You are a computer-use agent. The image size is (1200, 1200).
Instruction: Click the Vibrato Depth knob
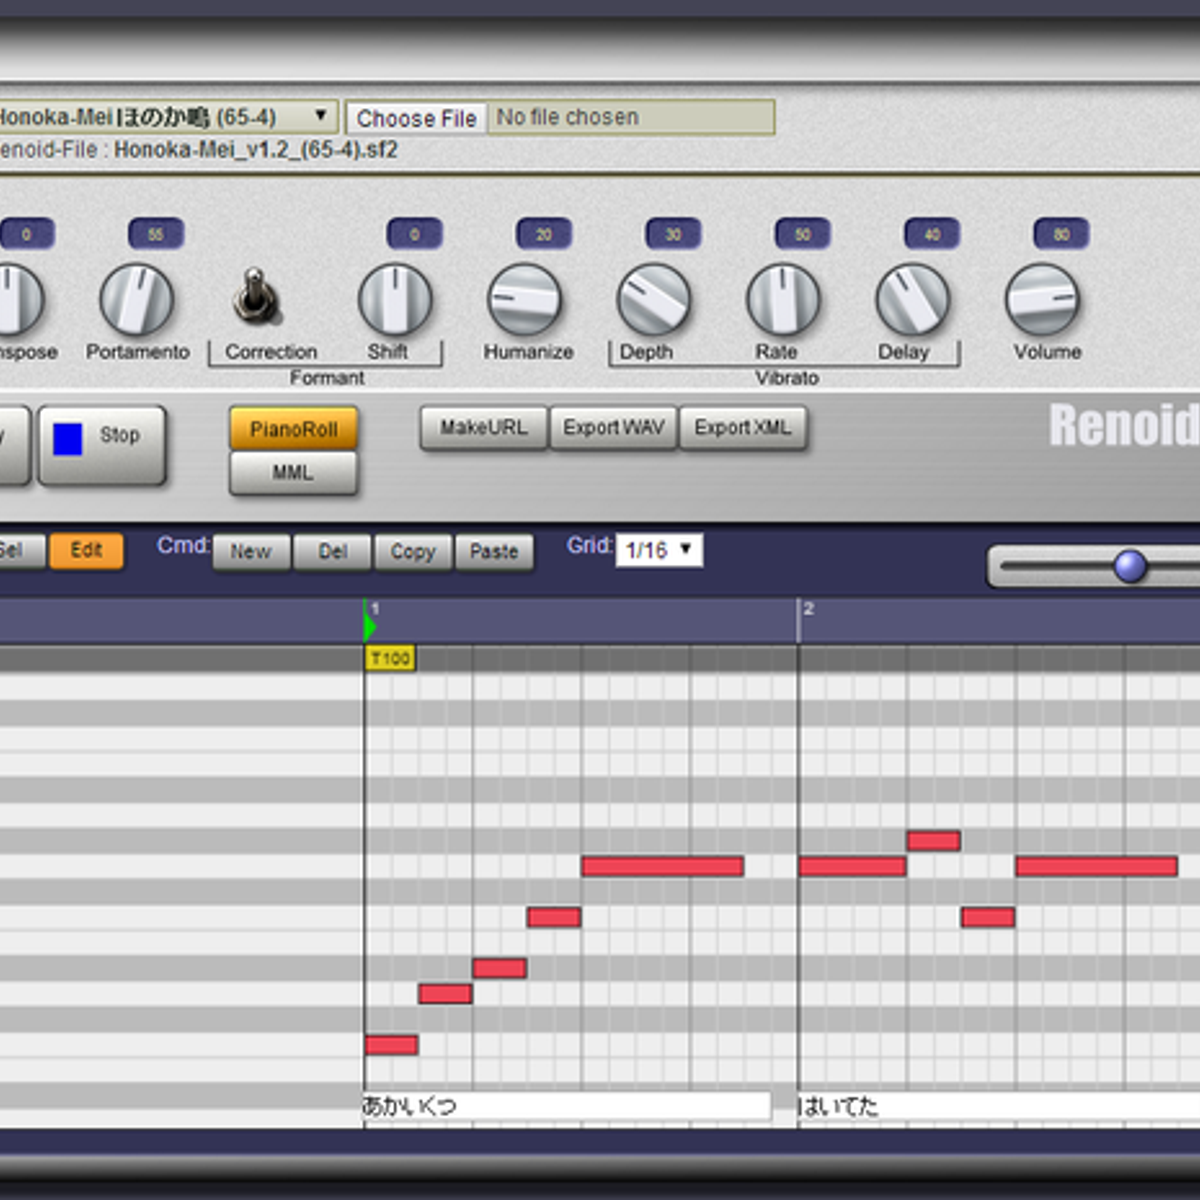click(x=654, y=299)
